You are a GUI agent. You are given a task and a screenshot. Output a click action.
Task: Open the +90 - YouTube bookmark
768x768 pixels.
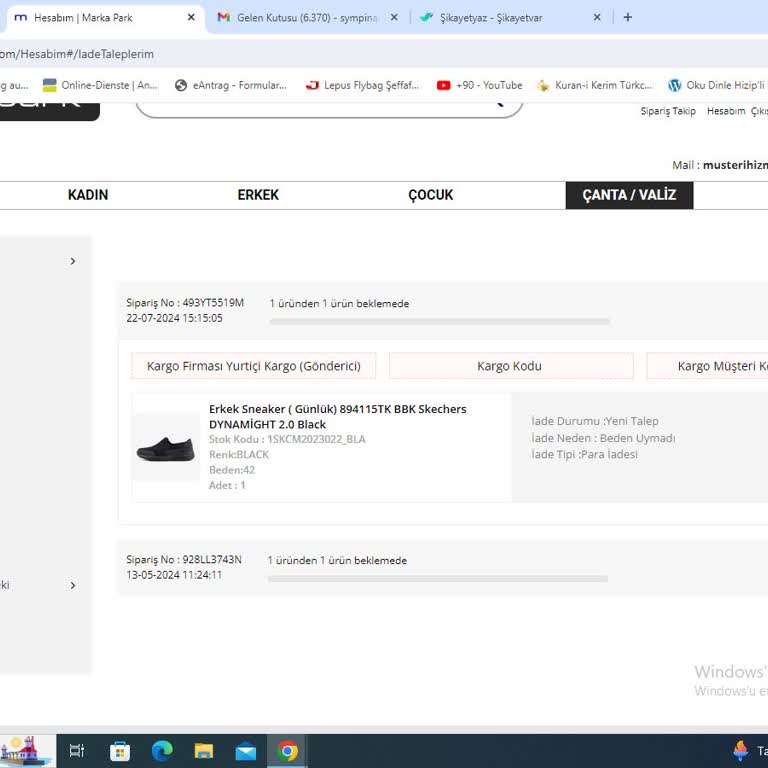480,85
